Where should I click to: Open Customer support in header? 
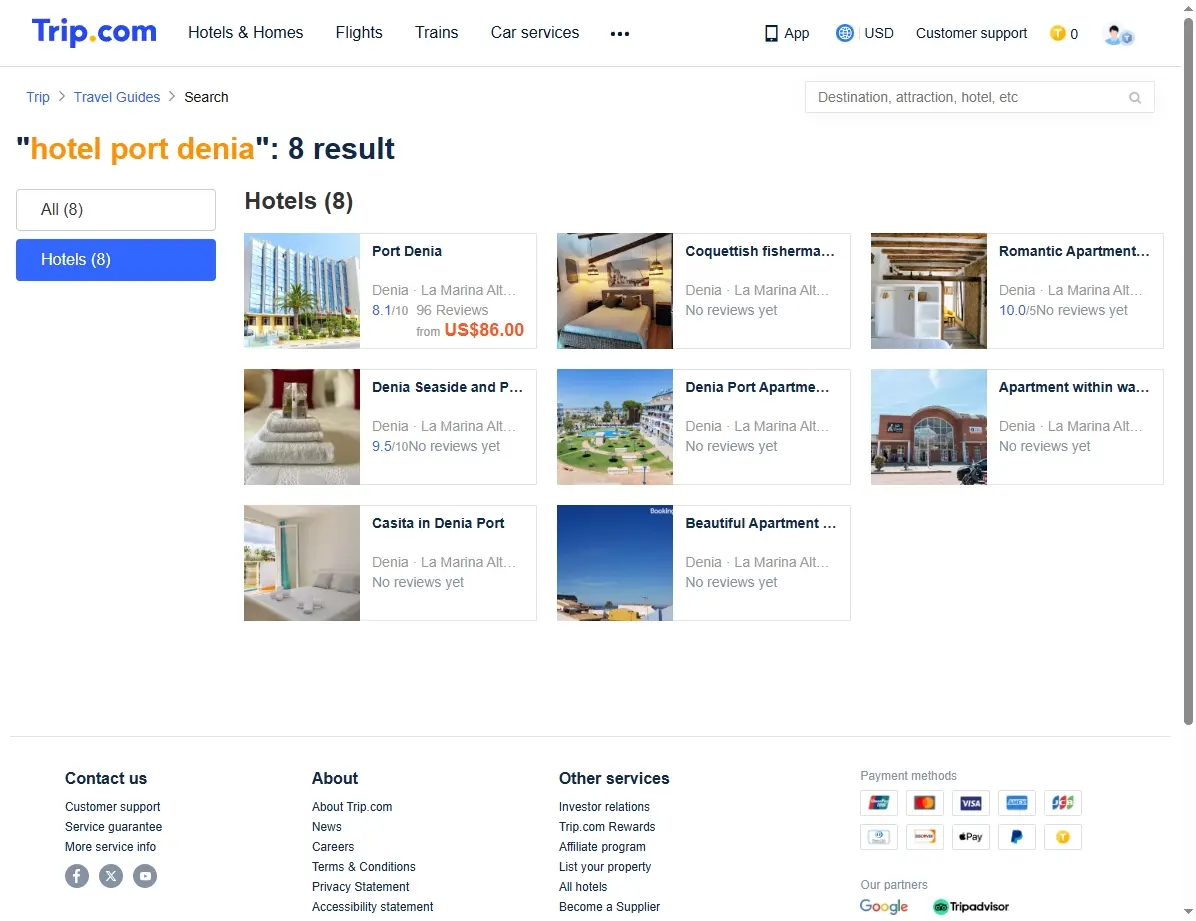tap(971, 34)
